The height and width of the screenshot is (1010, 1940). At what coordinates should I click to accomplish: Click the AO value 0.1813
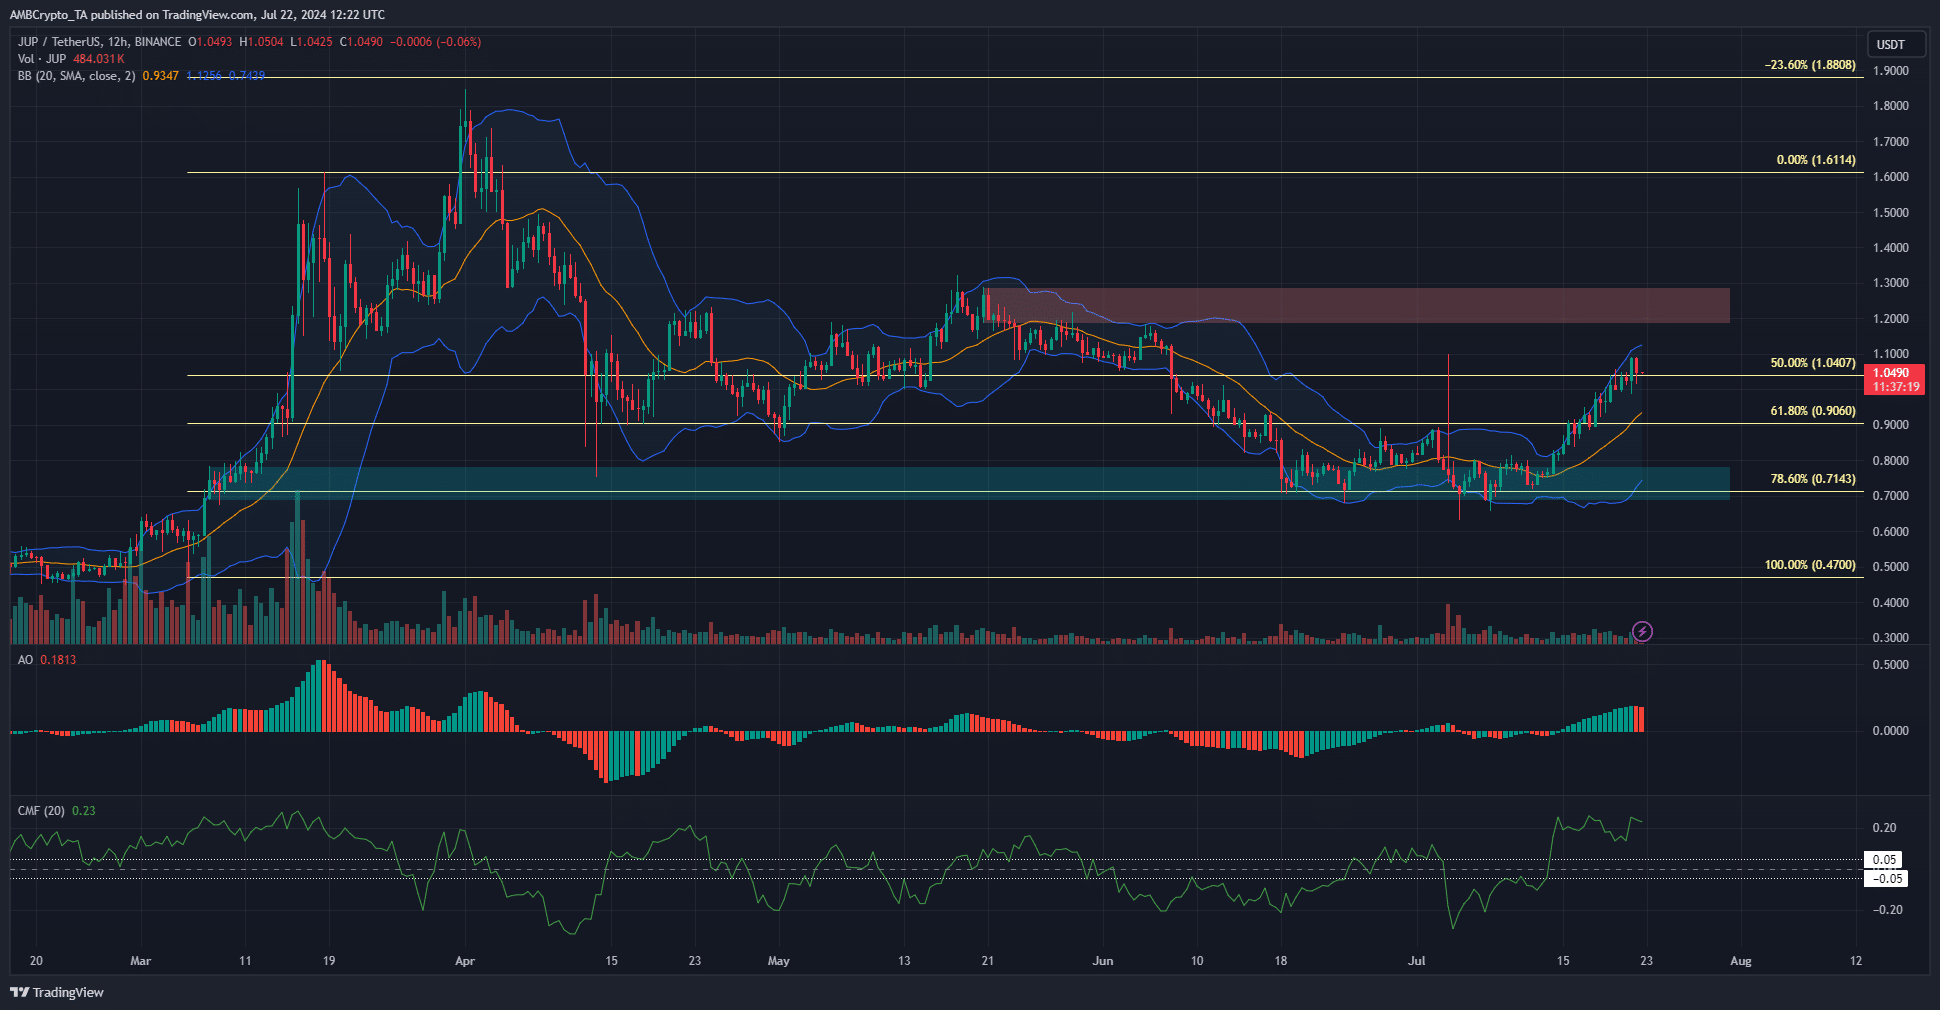click(x=58, y=660)
